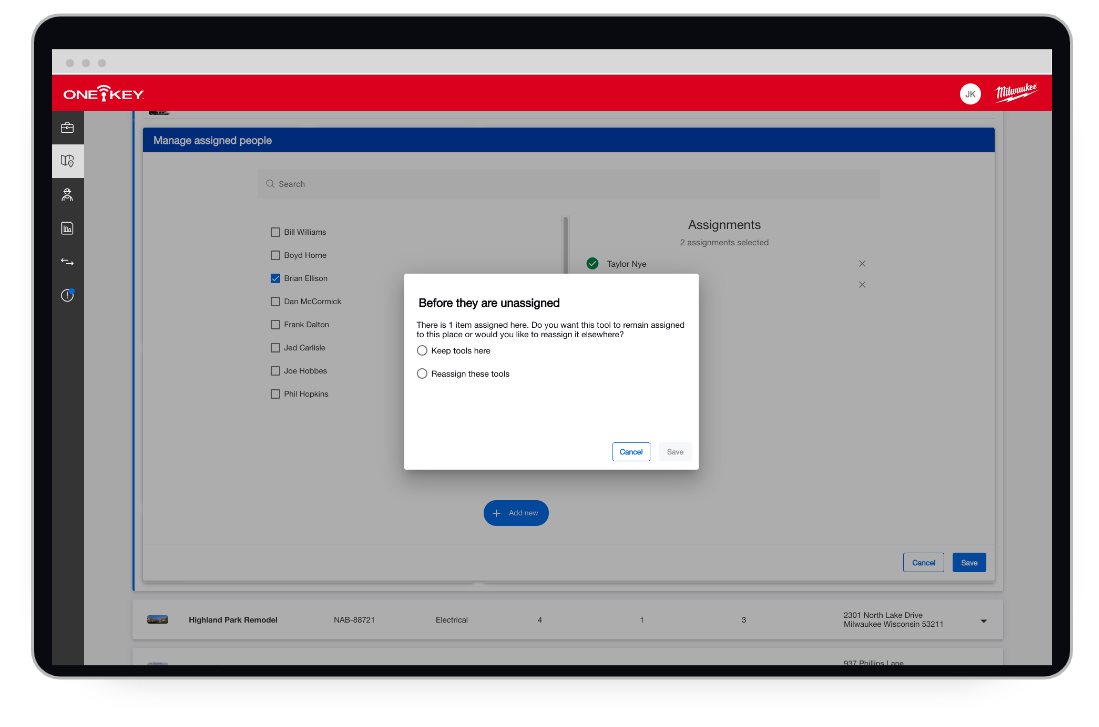Viewport: 1099px width, 727px height.
Task: Click the people Search field
Action: pos(568,184)
